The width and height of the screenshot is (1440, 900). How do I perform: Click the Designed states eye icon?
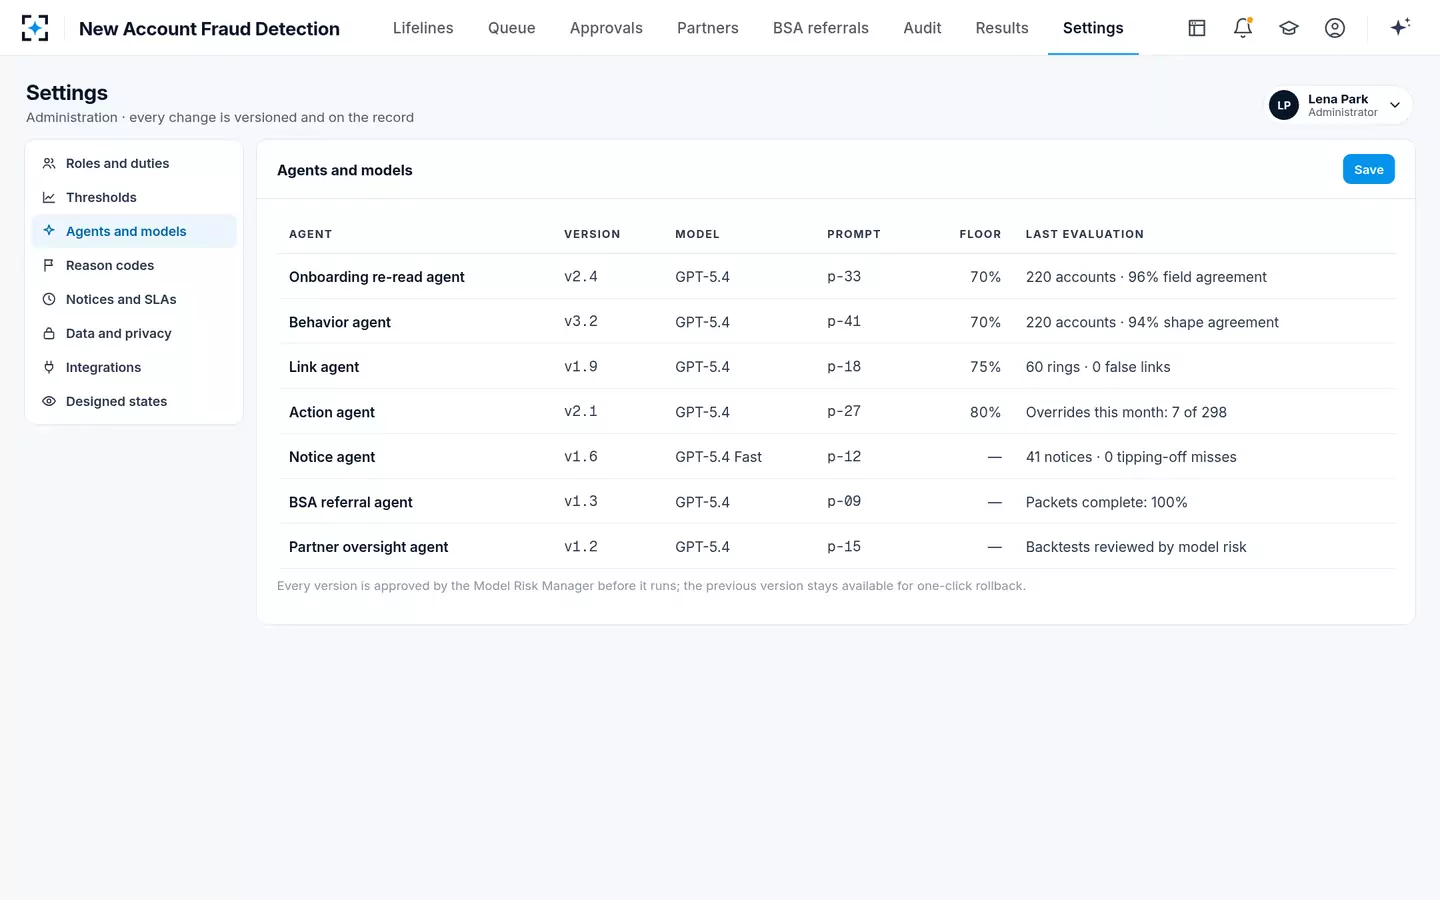(x=49, y=401)
